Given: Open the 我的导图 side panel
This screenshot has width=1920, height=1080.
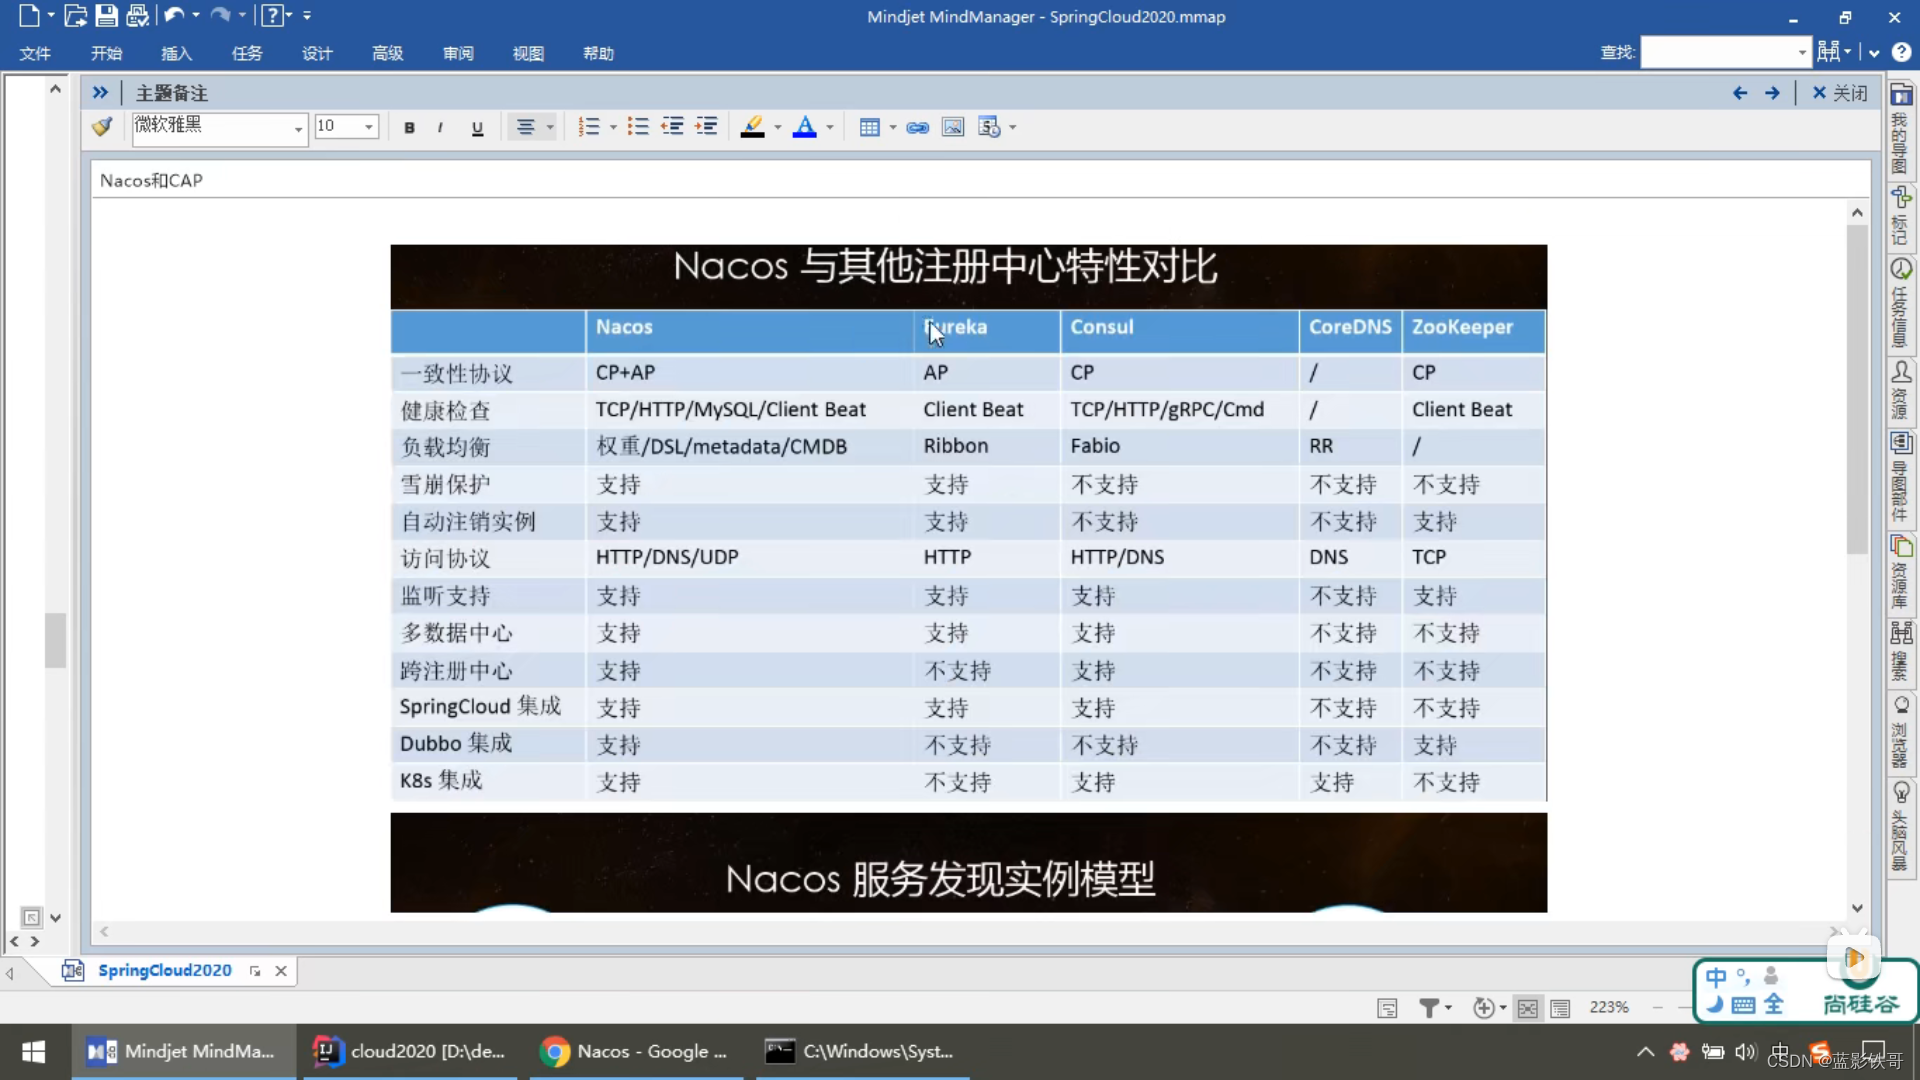Looking at the screenshot, I should (1901, 128).
